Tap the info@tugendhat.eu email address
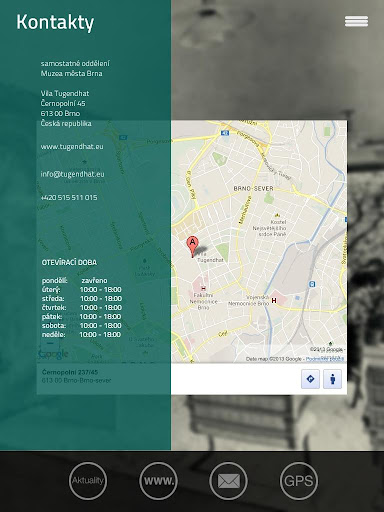The height and width of the screenshot is (512, 384). (72, 174)
